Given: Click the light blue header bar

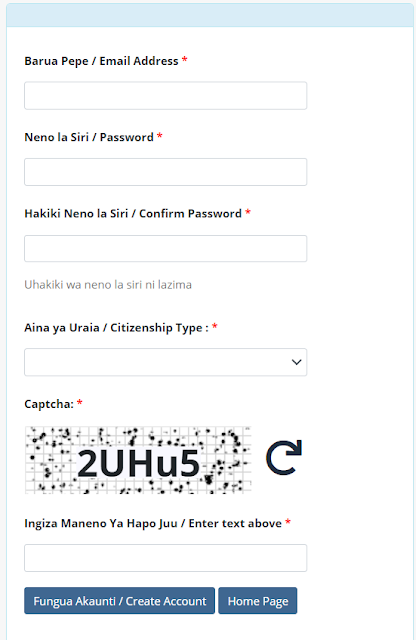Looking at the screenshot, I should [x=210, y=15].
